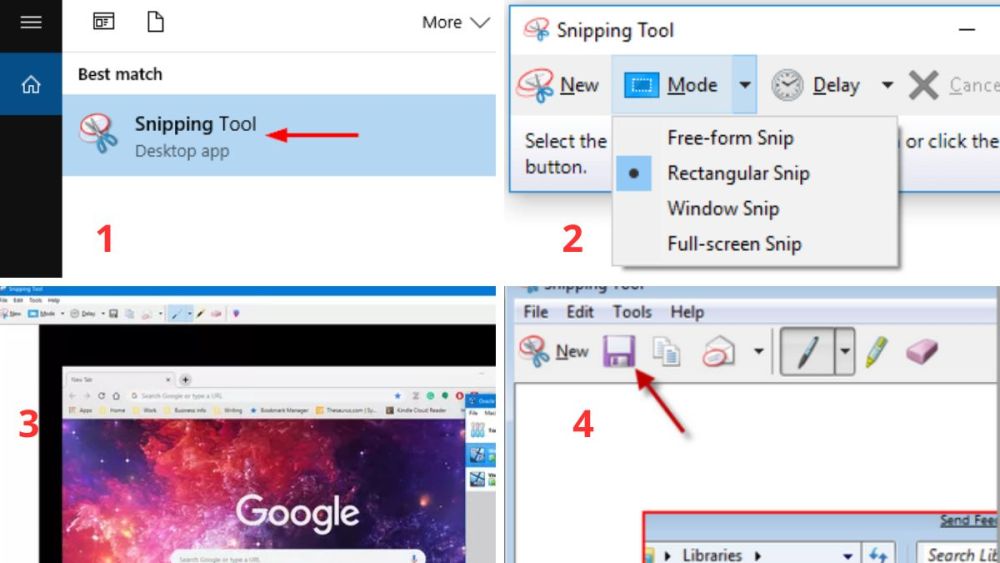Open small Delay arrow in Google snip editor
Viewport: 1000px width, 563px height.
103,314
